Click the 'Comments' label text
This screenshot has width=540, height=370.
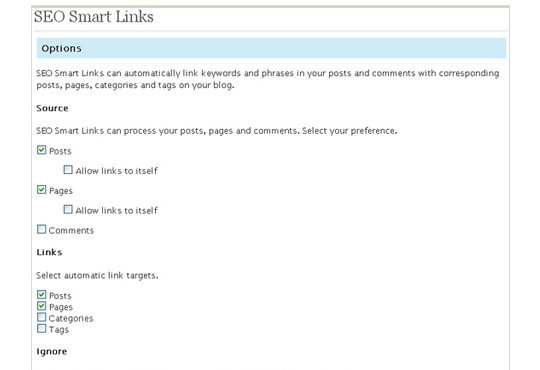tap(71, 230)
